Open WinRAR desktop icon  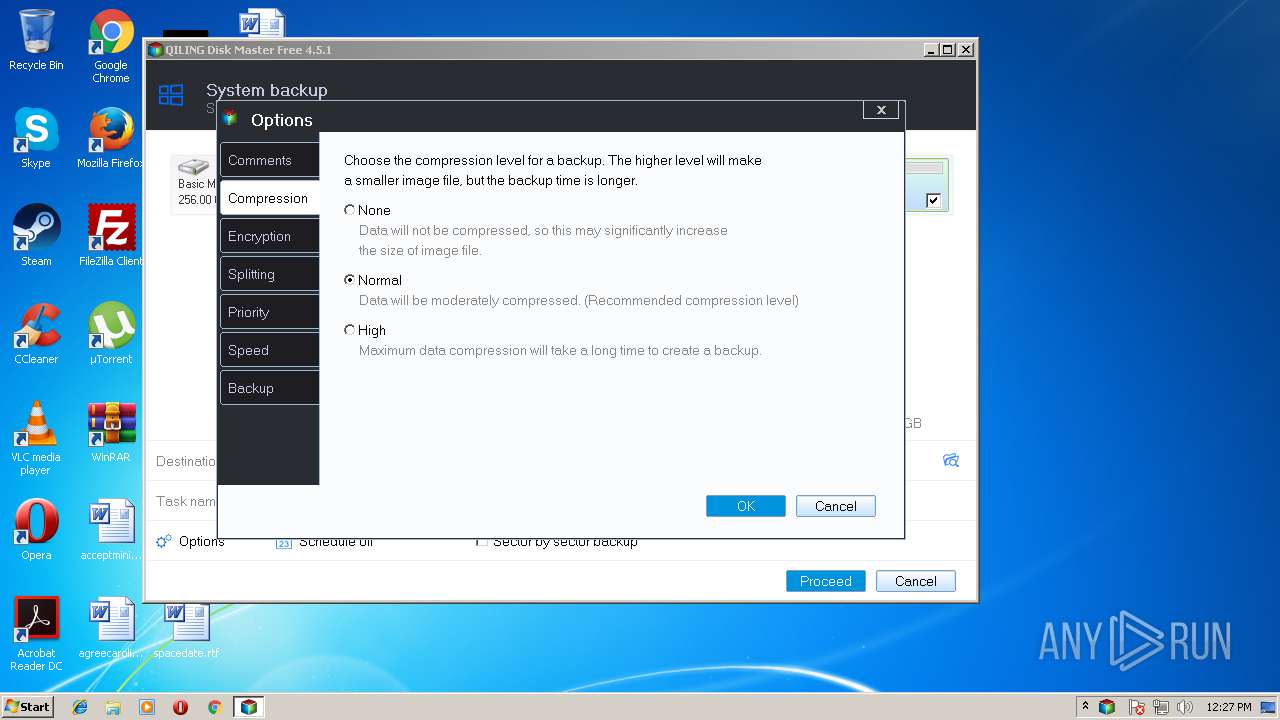tap(111, 432)
